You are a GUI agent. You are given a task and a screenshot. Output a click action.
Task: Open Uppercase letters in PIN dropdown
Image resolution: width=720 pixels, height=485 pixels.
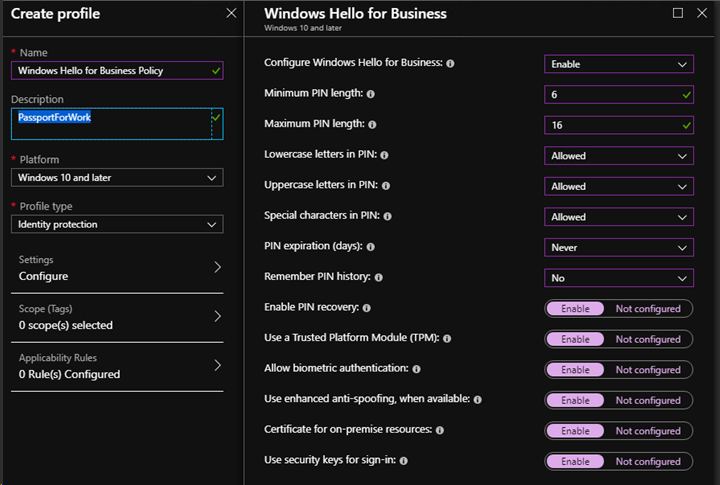[x=619, y=186]
